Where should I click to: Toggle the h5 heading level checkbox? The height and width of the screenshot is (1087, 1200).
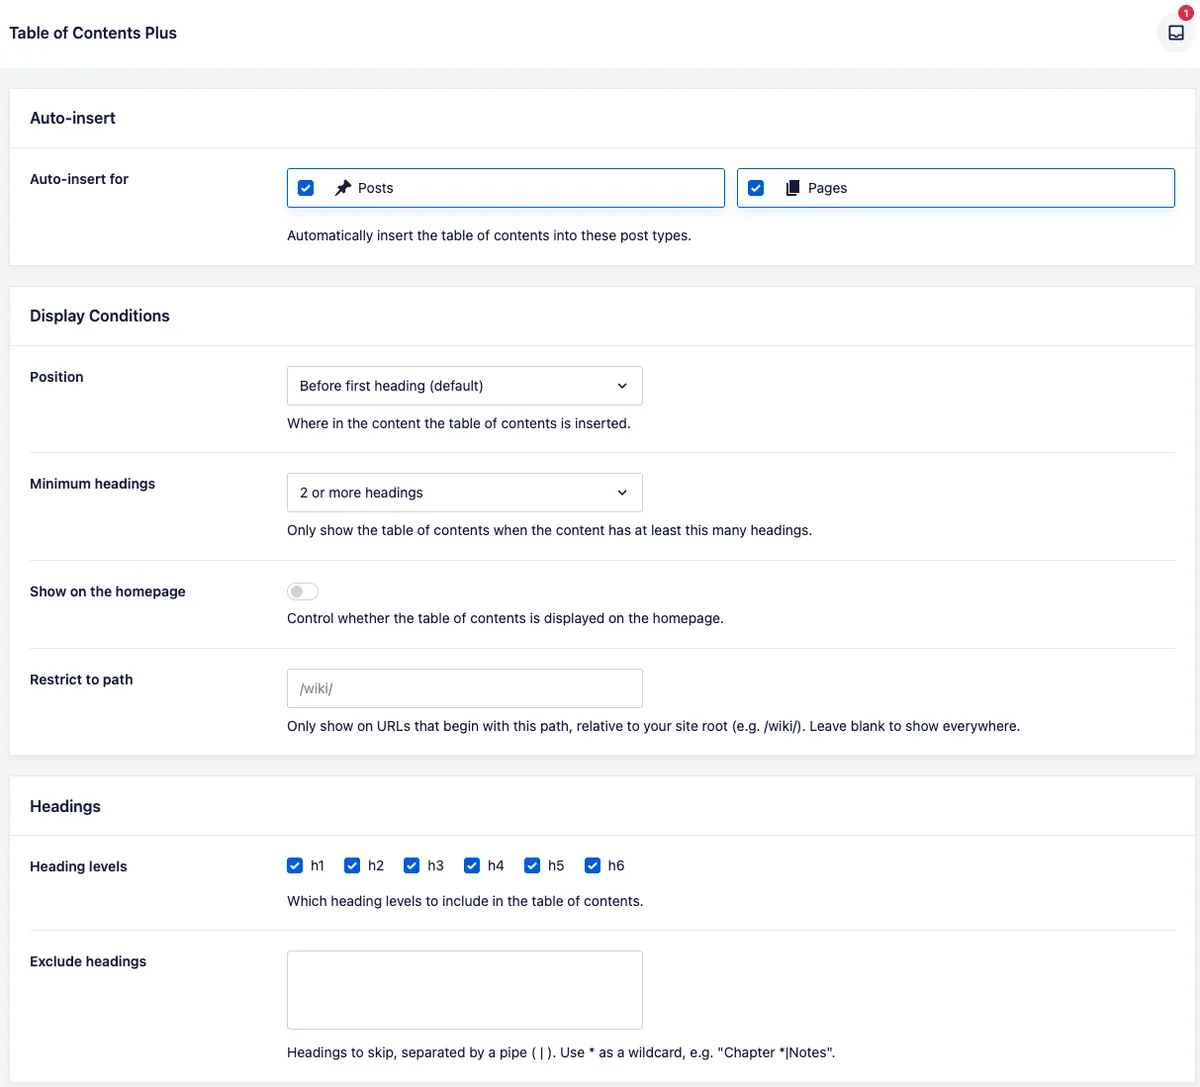[x=532, y=865]
